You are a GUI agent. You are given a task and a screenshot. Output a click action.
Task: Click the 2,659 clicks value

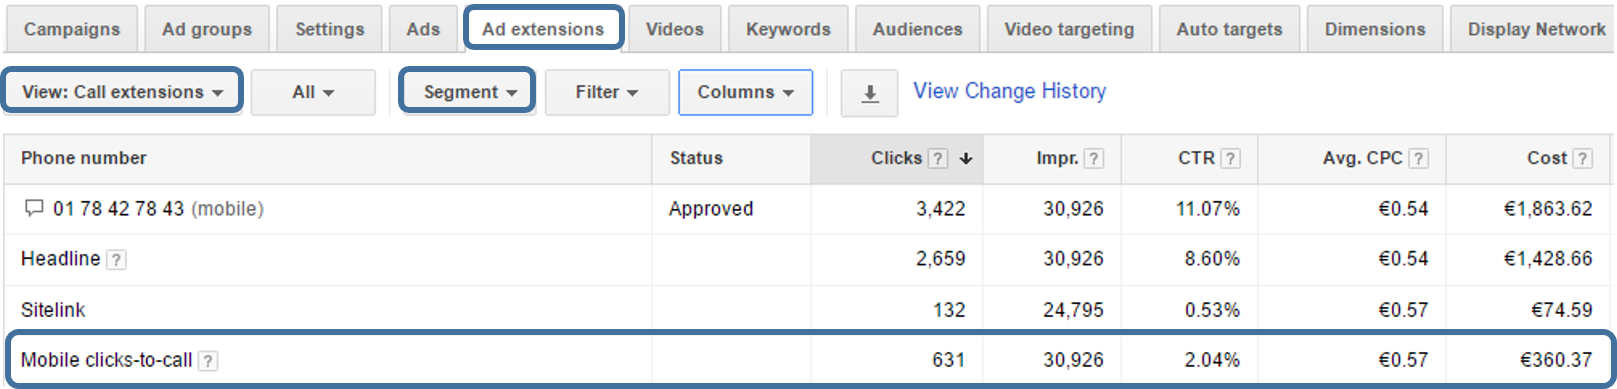pos(941,259)
